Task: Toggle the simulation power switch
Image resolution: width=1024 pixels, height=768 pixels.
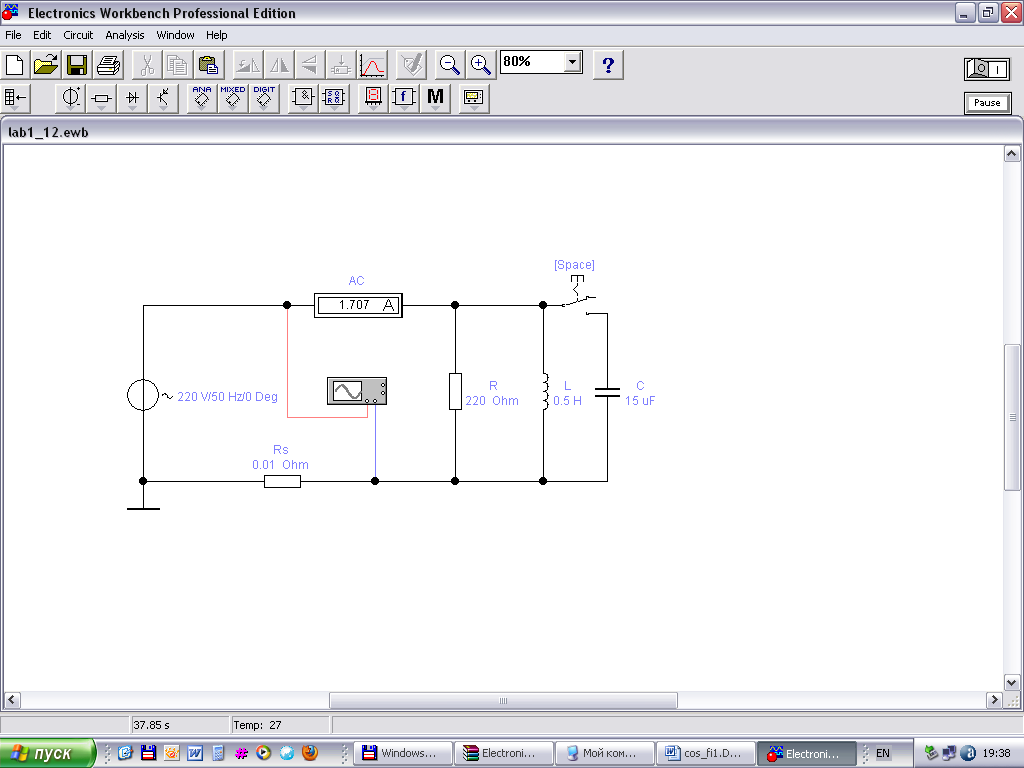Action: click(987, 69)
